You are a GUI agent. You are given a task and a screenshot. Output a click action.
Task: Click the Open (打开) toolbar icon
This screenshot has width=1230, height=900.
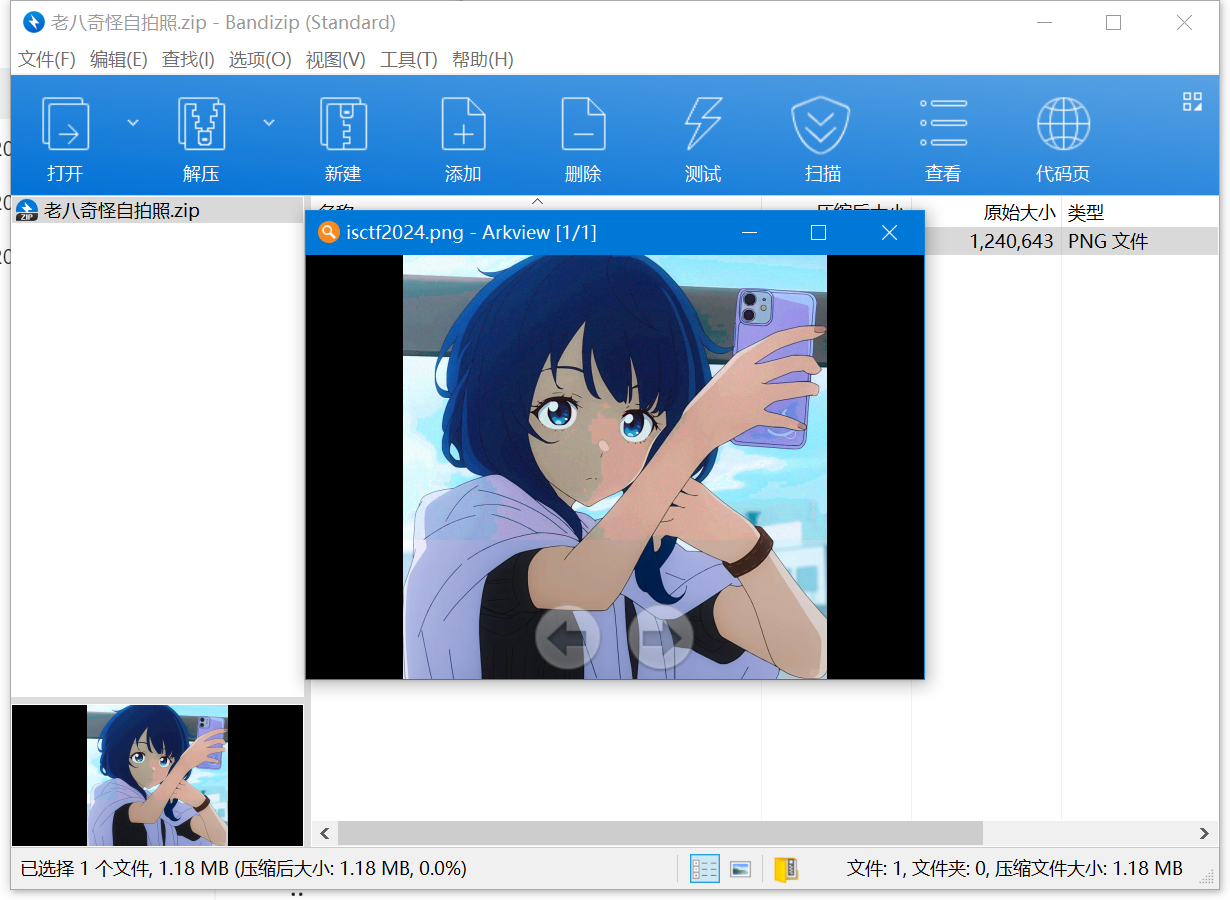65,124
